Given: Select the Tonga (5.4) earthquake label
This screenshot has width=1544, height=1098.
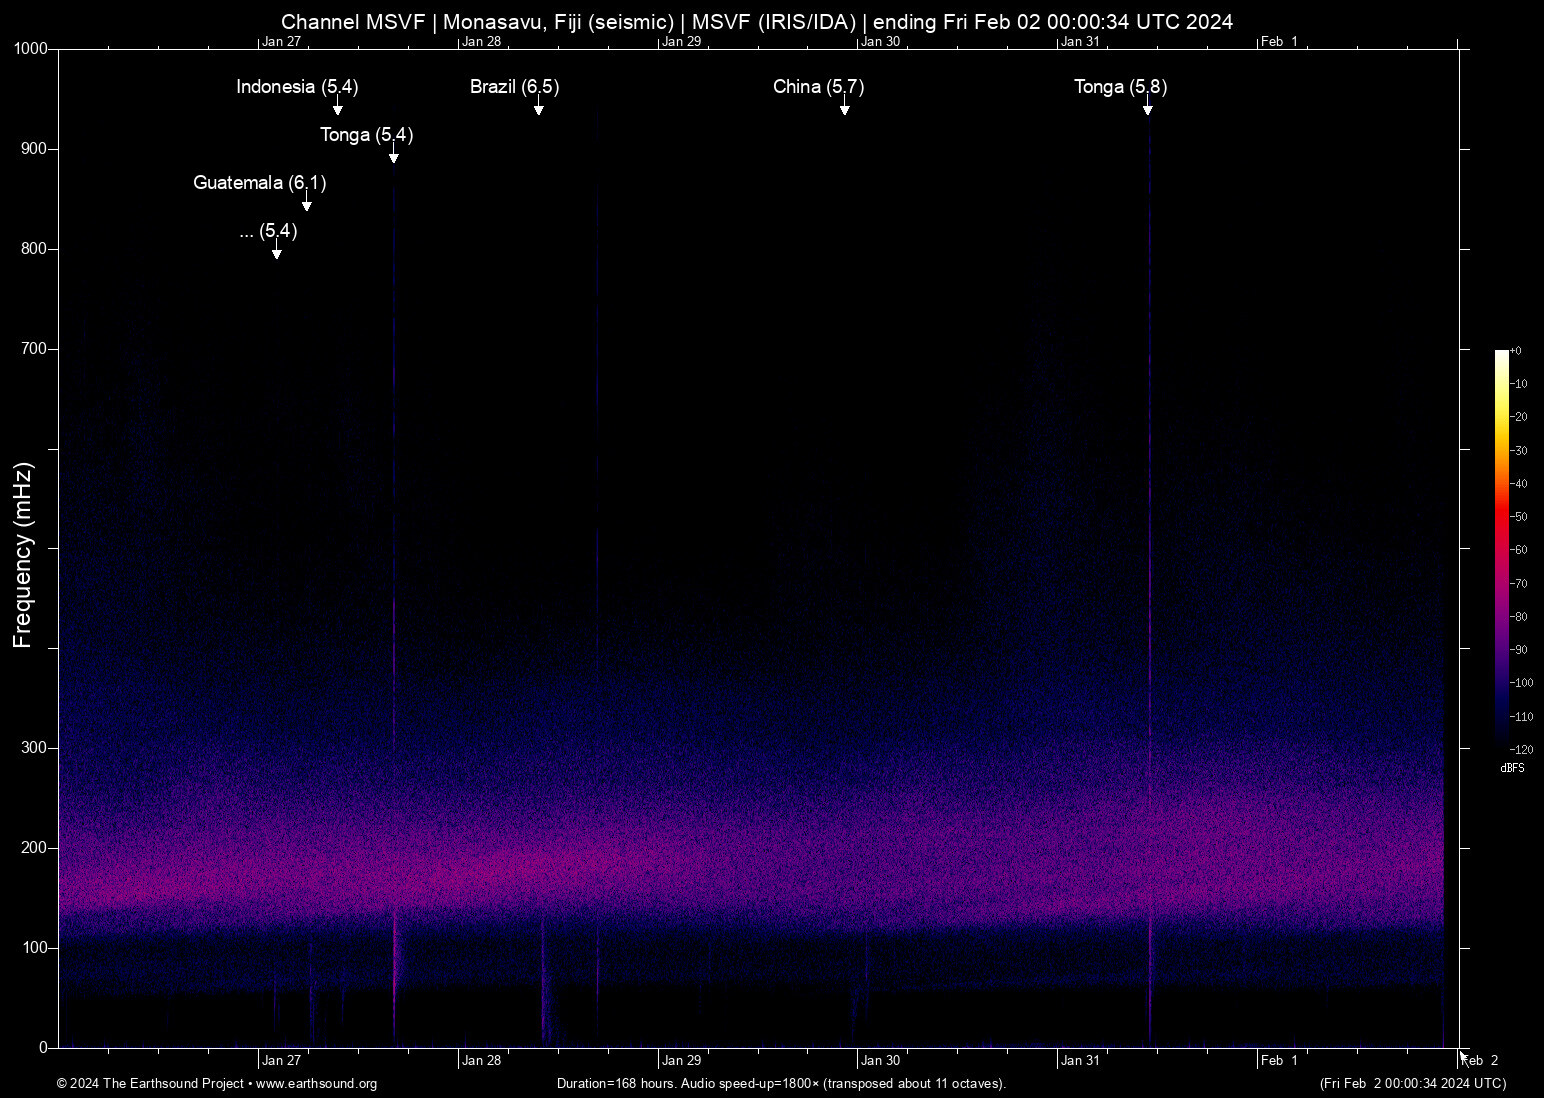Looking at the screenshot, I should pyautogui.click(x=367, y=135).
